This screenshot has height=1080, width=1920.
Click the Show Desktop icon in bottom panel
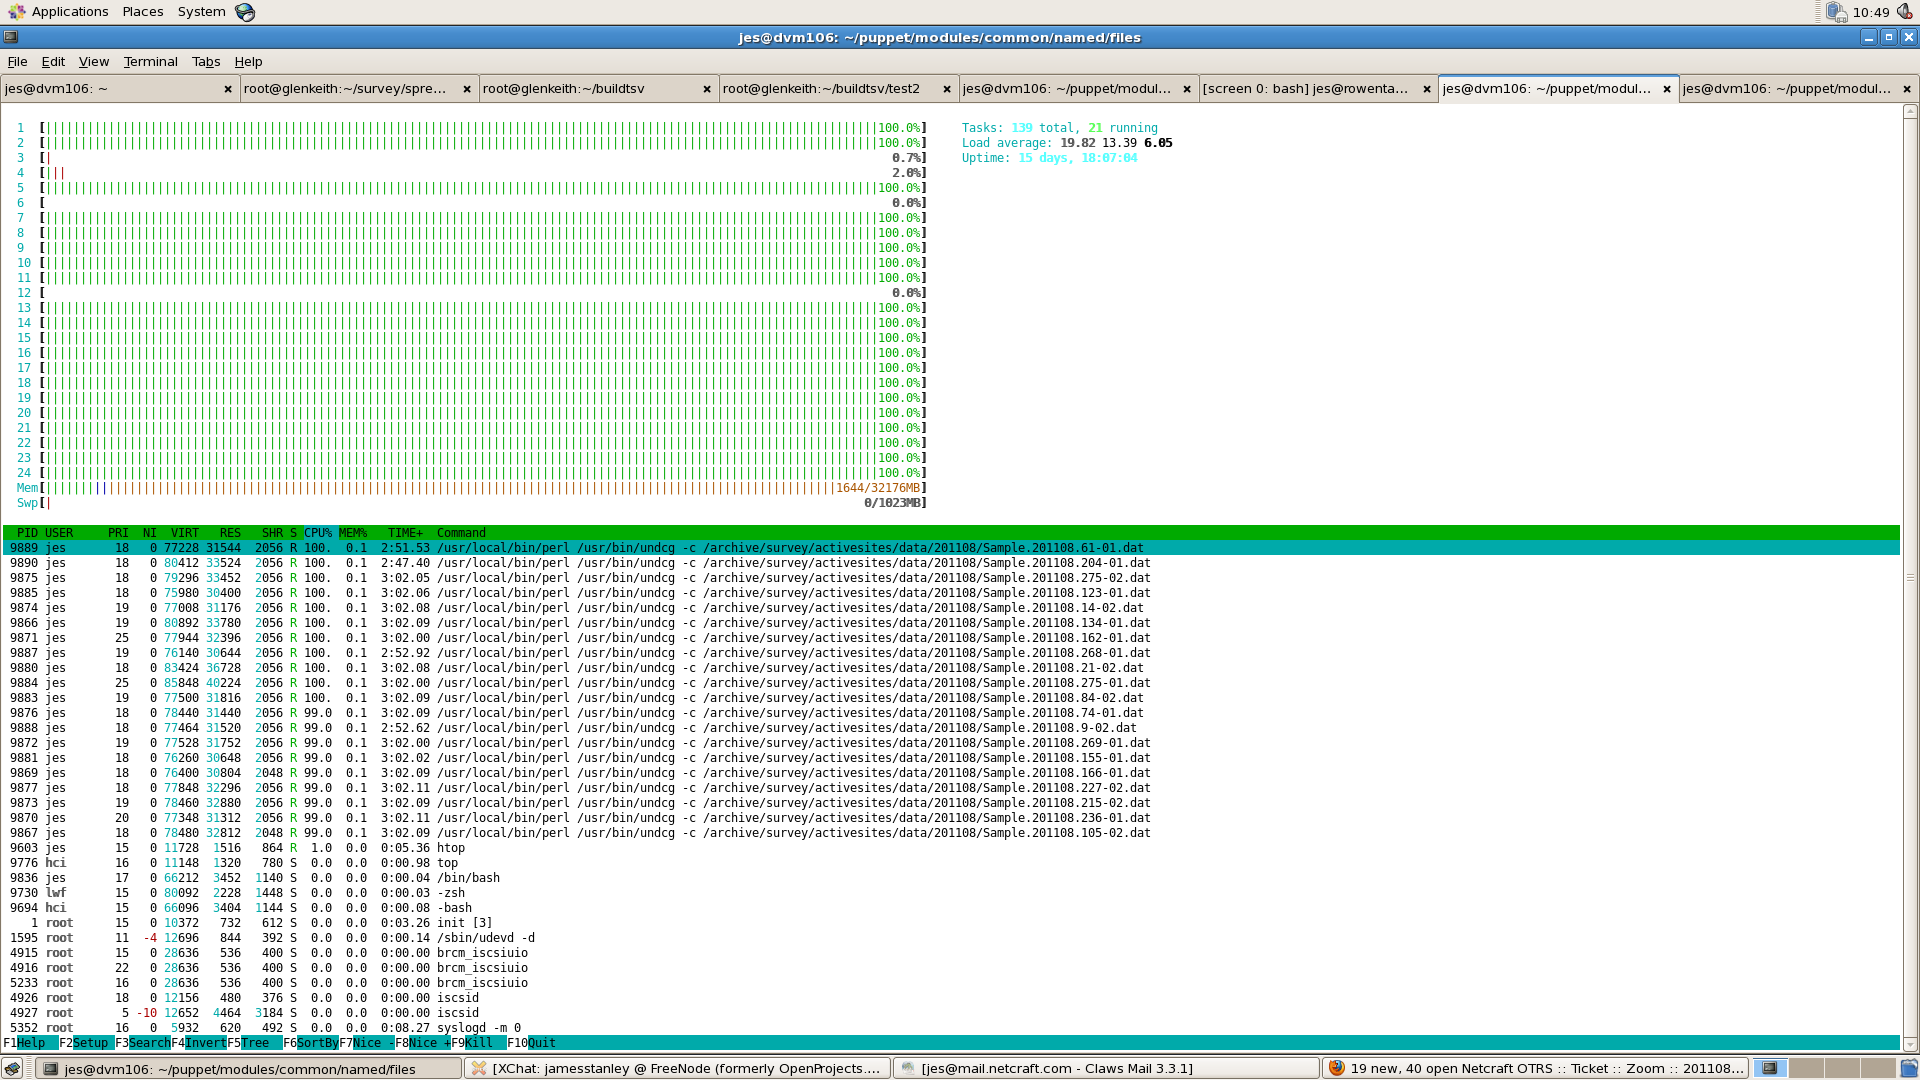click(x=12, y=1068)
